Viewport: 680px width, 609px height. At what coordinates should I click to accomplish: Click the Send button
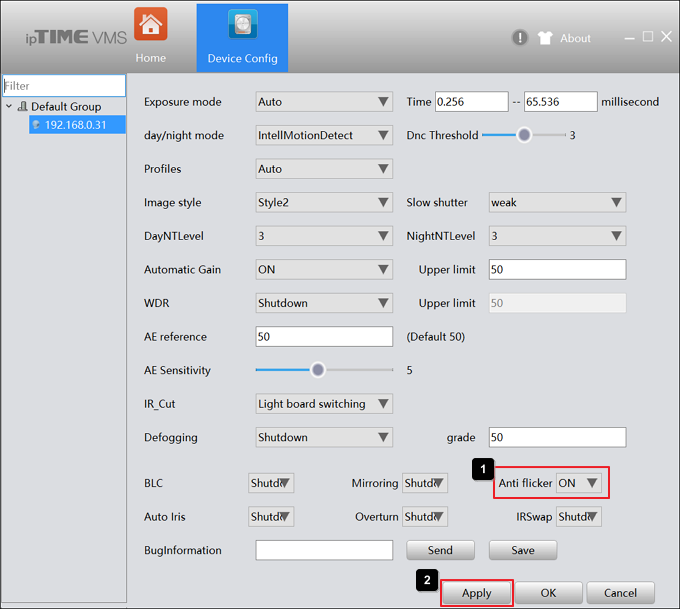point(440,550)
